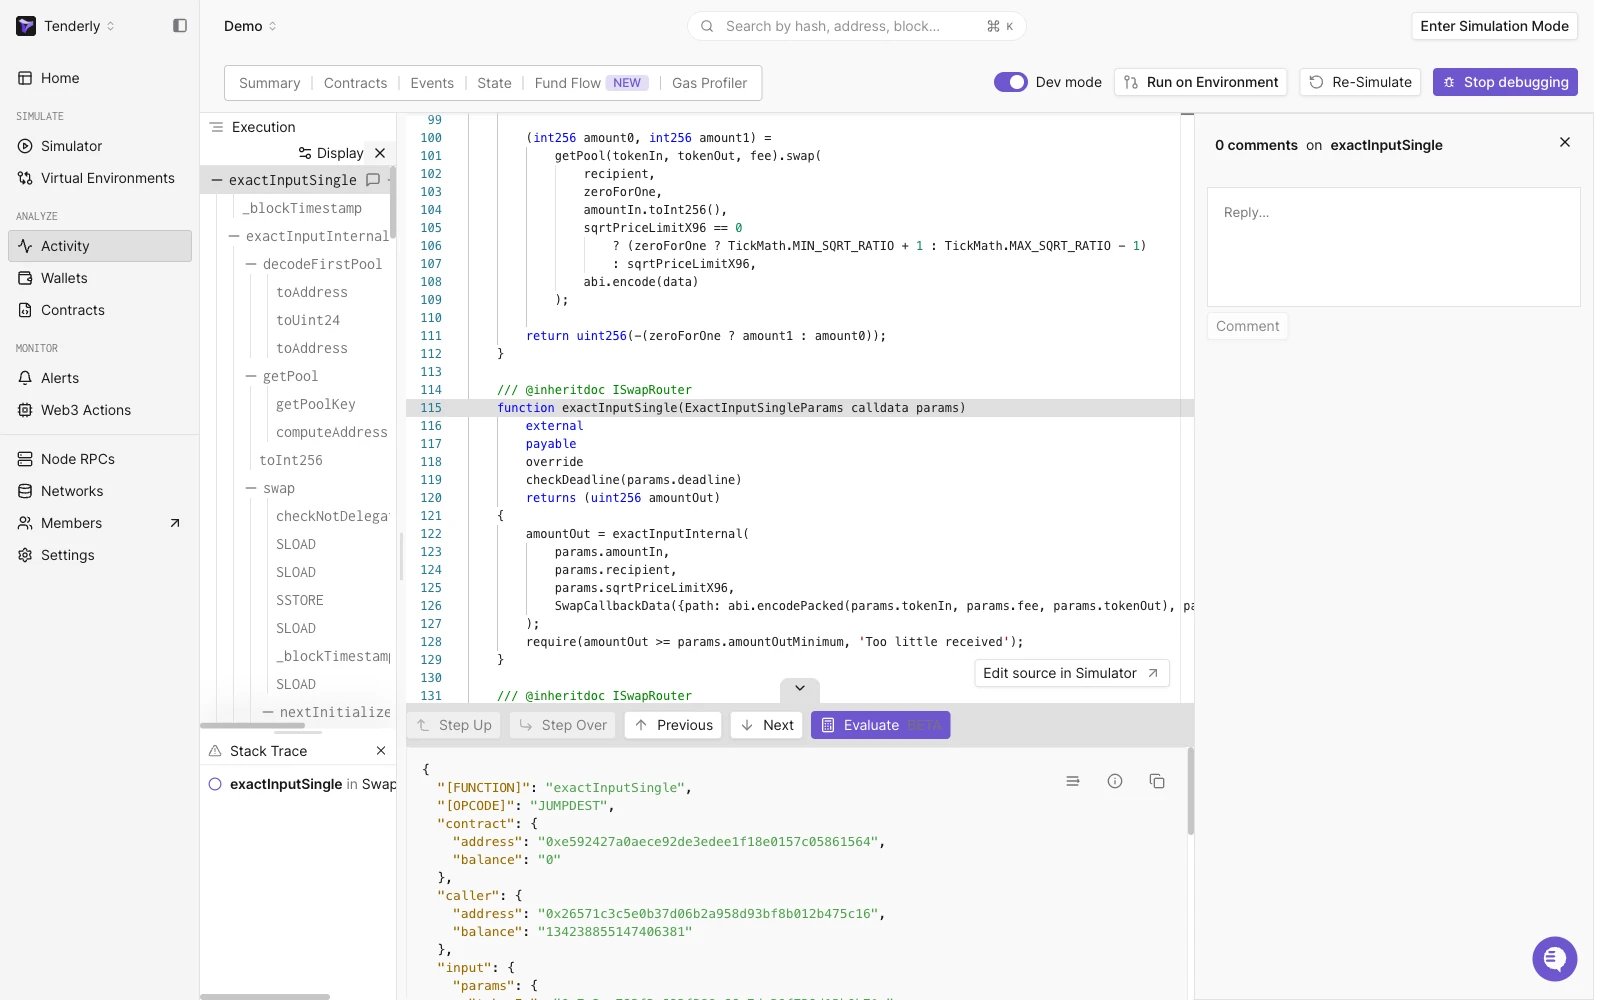Open Display options
The height and width of the screenshot is (1000, 1600).
(x=331, y=153)
